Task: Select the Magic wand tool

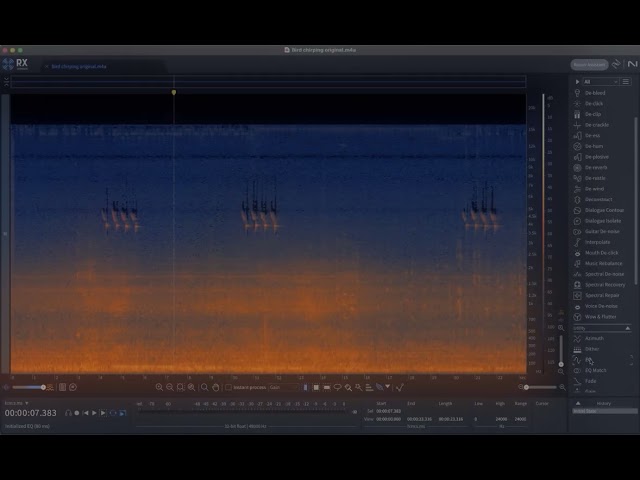Action: click(x=358, y=387)
